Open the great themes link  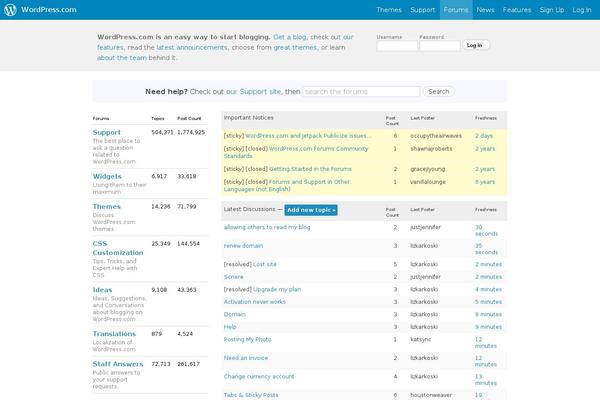tap(295, 47)
